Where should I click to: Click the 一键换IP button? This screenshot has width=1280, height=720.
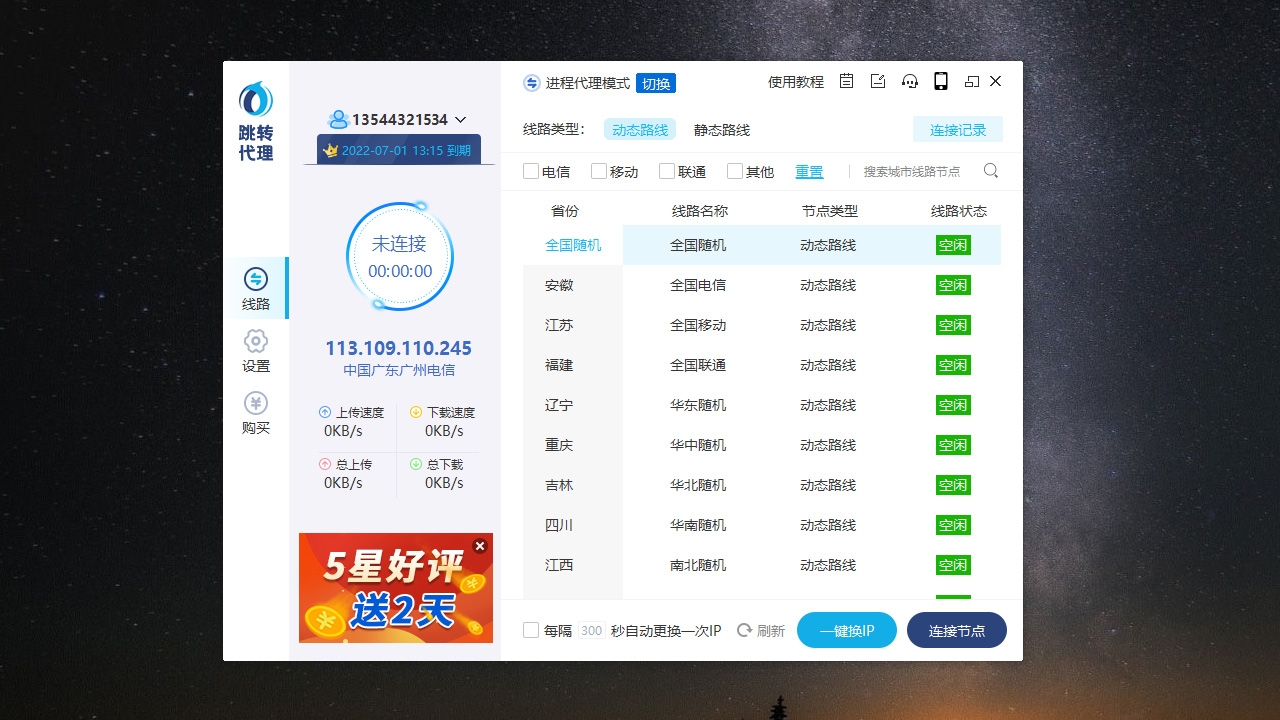(847, 630)
